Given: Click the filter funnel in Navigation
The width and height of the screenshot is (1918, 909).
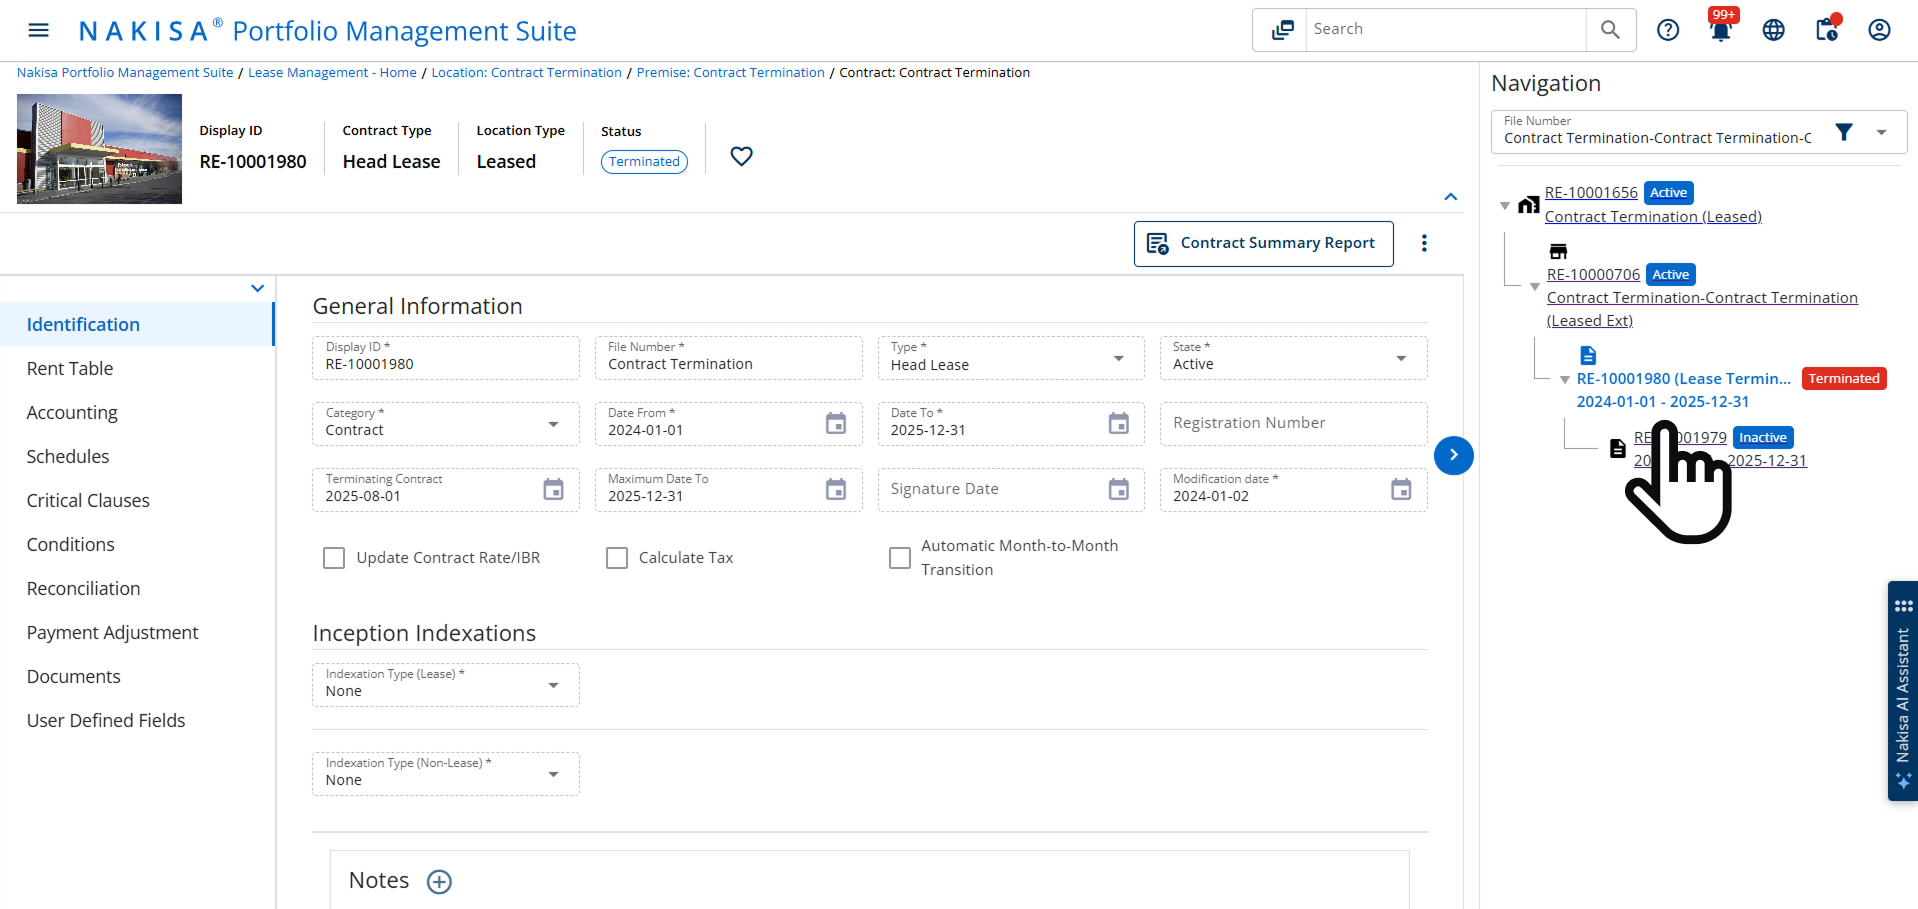Looking at the screenshot, I should pyautogui.click(x=1844, y=132).
